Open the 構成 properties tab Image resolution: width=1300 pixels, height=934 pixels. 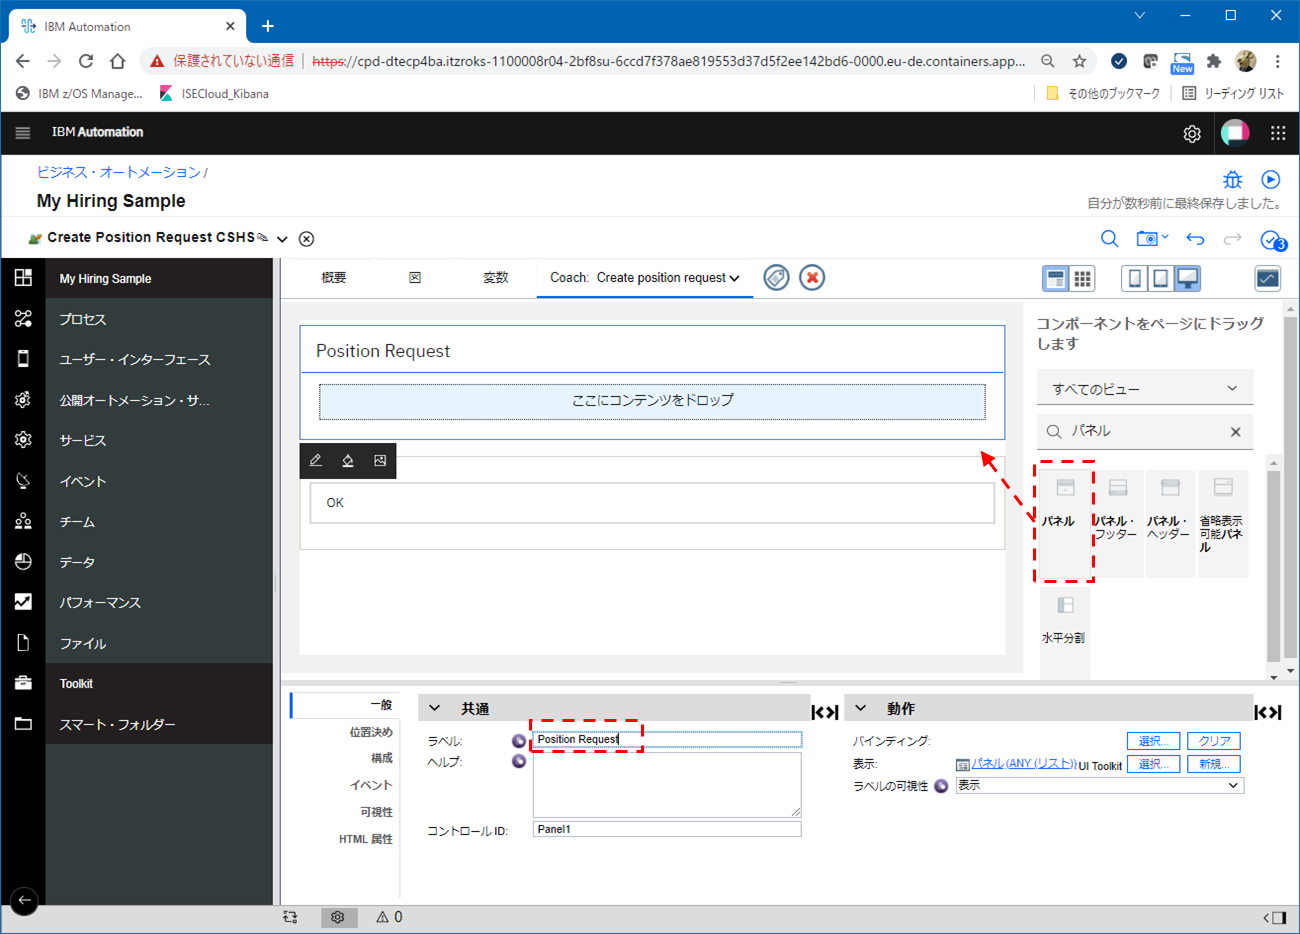[382, 758]
